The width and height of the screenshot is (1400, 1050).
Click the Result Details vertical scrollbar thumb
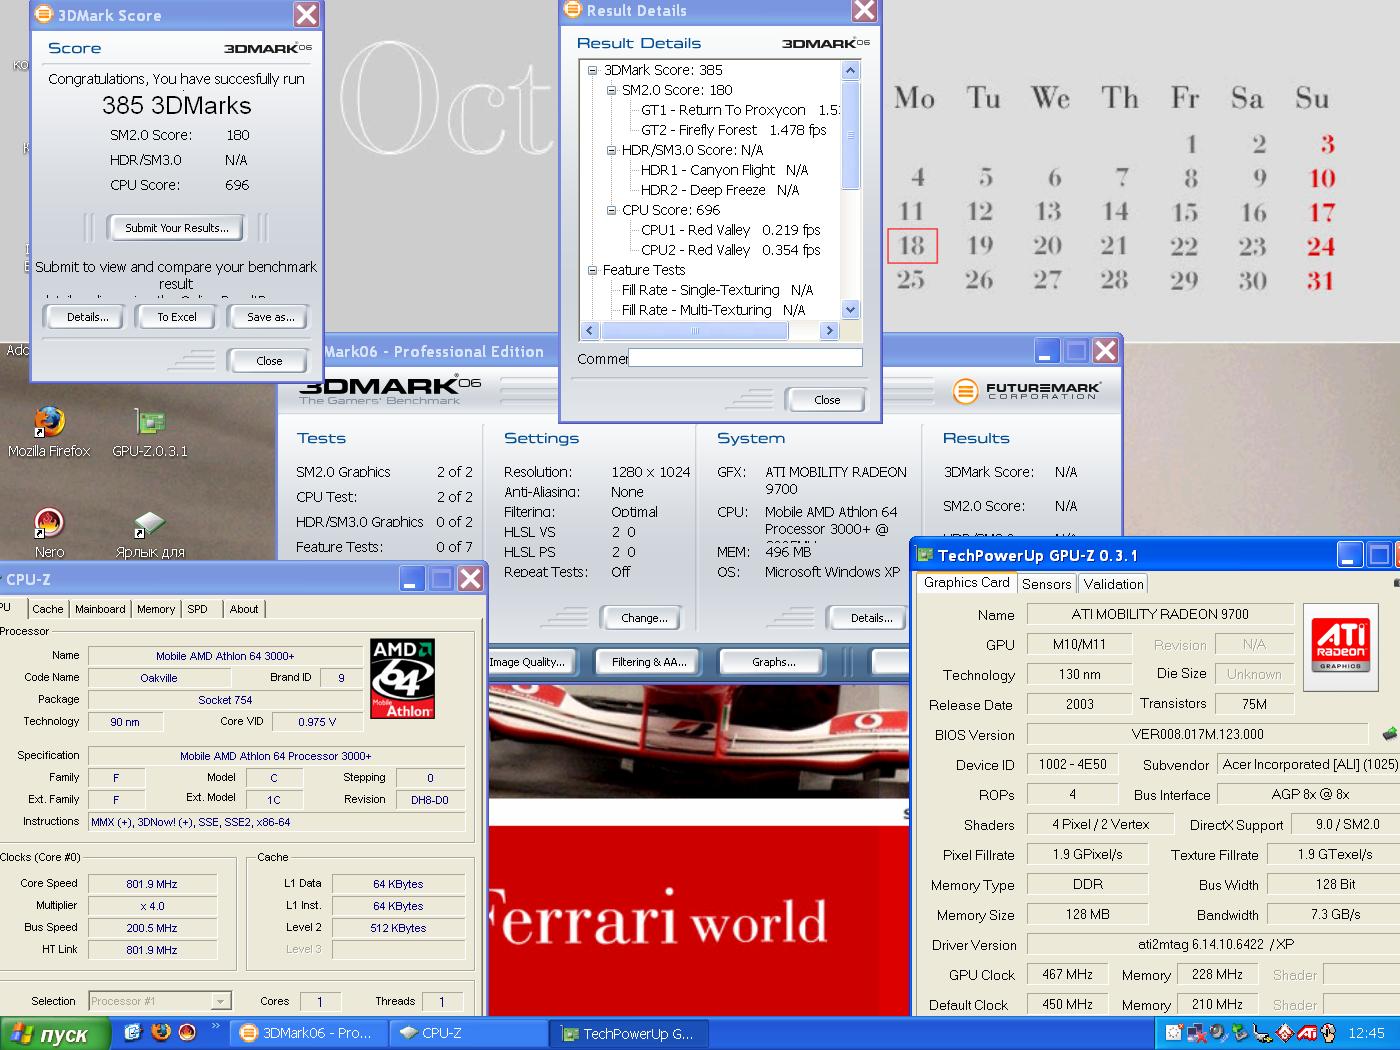click(850, 134)
